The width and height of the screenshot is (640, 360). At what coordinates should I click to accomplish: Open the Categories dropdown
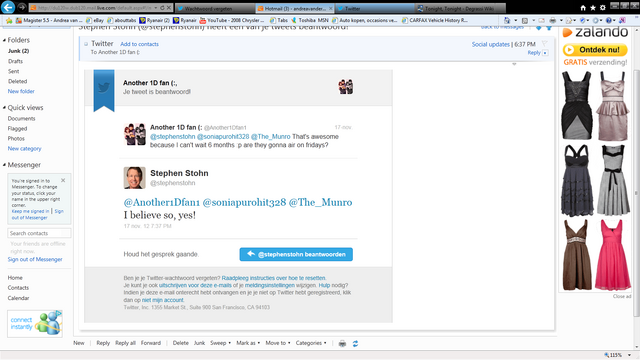311,343
